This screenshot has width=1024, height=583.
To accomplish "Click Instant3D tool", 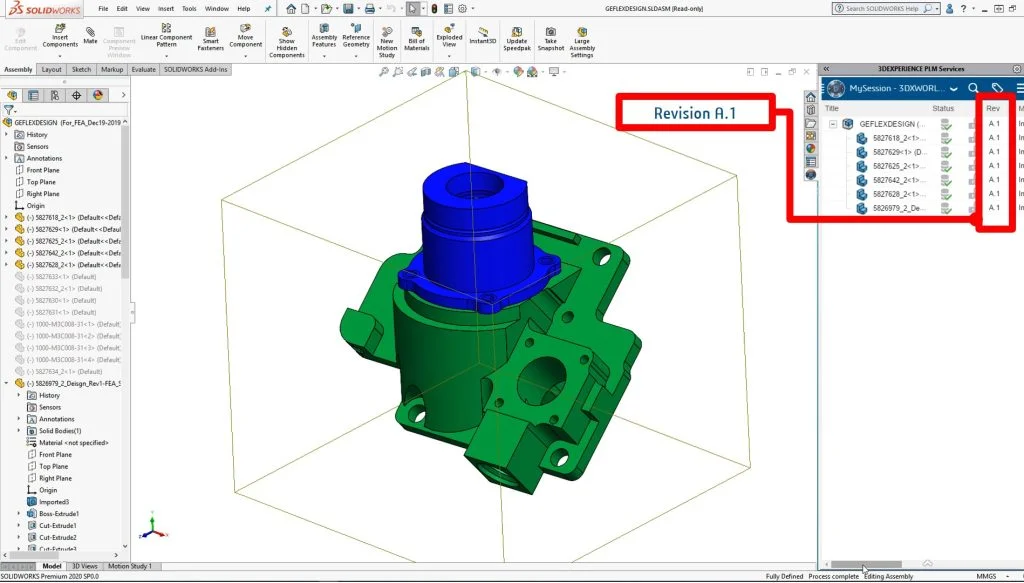I will click(483, 37).
